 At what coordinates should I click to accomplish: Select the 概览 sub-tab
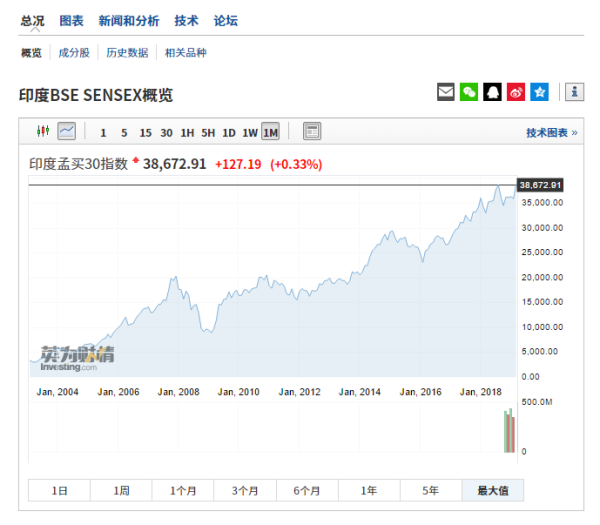[31, 53]
